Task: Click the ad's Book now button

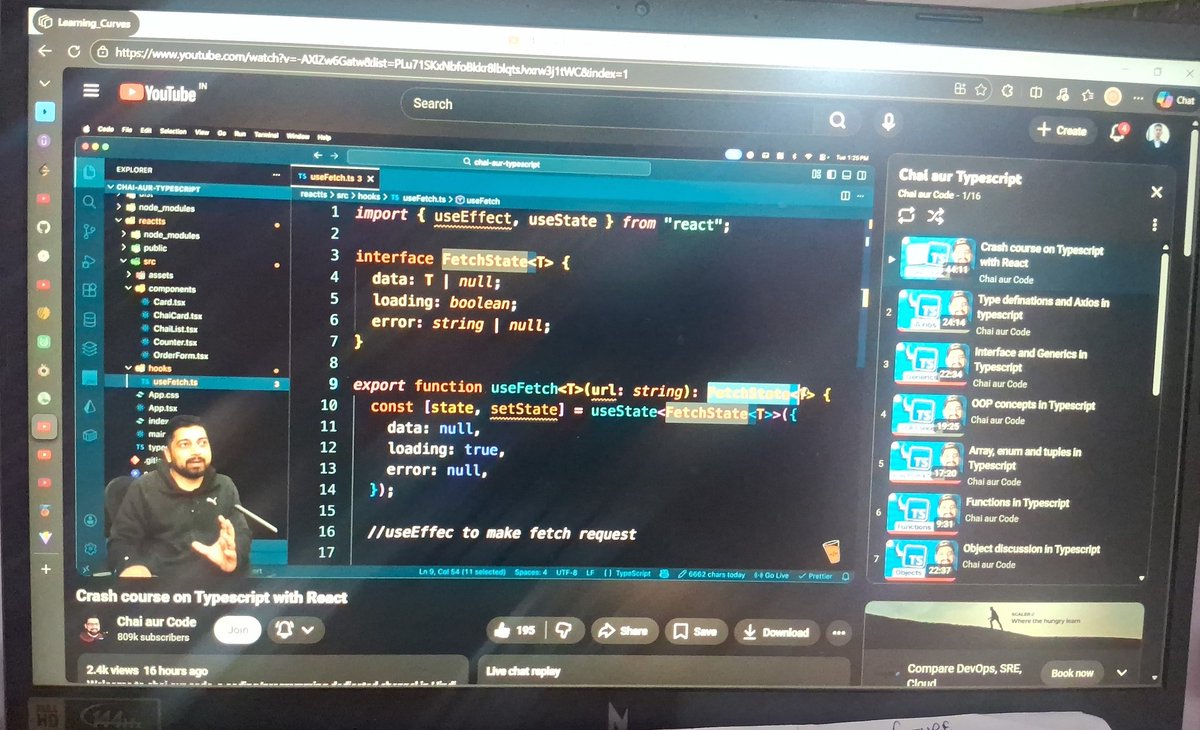Action: pos(1072,673)
